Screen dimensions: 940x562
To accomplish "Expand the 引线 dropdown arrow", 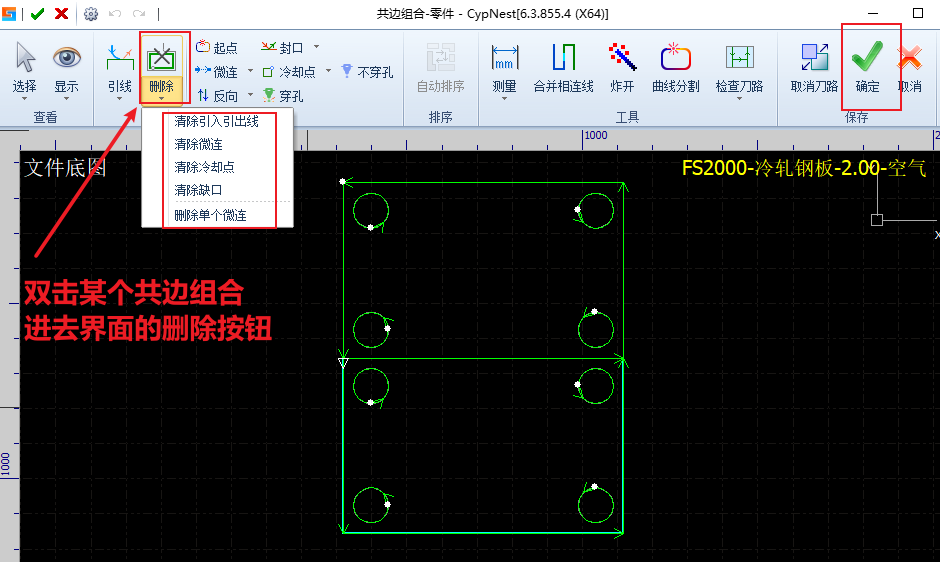I will [x=120, y=99].
